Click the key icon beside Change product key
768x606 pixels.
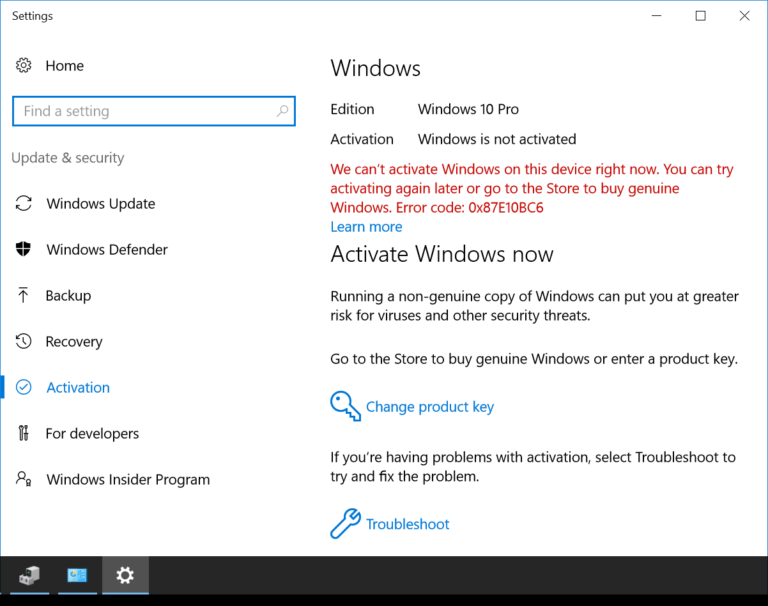345,406
